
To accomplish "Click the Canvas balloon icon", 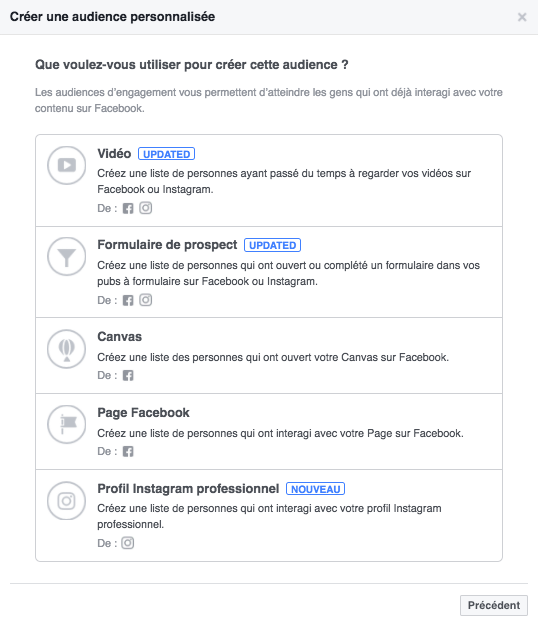I will click(66, 349).
